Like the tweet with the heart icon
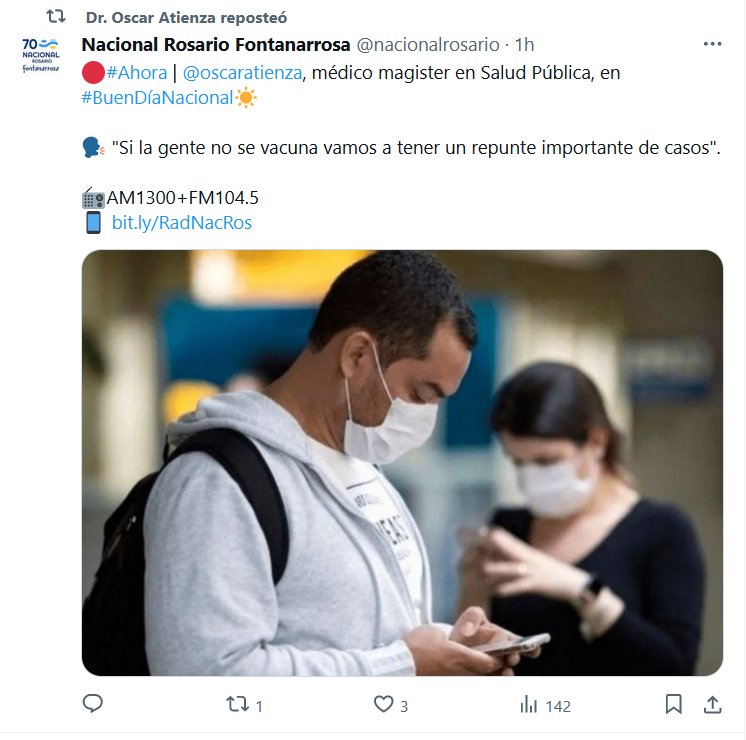The height and width of the screenshot is (740, 746). (x=383, y=704)
